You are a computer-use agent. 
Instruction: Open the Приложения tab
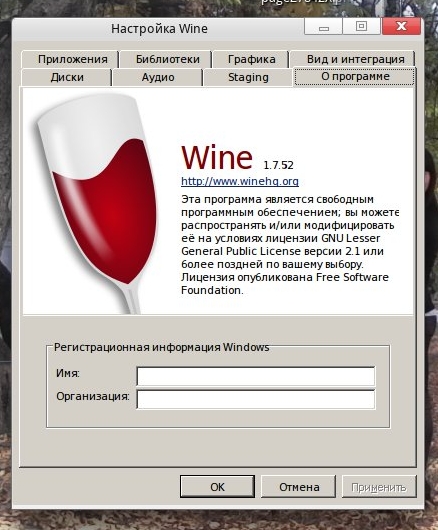[x=70, y=59]
